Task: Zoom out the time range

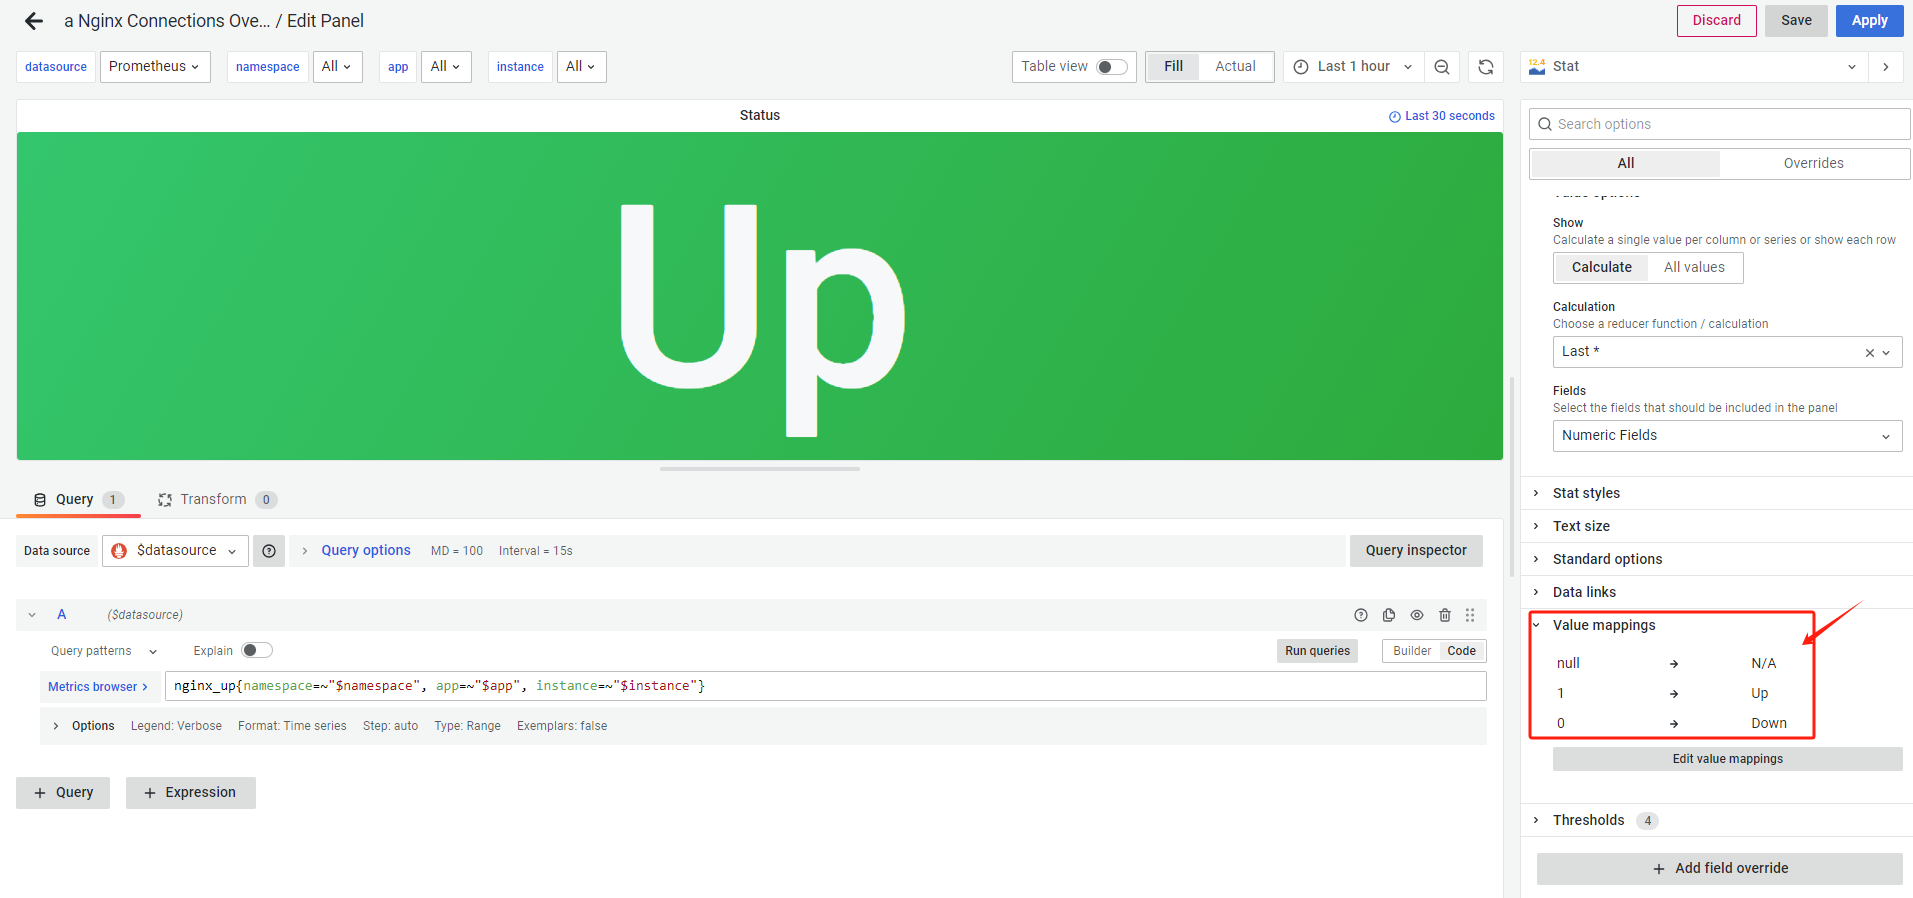Action: (1442, 67)
